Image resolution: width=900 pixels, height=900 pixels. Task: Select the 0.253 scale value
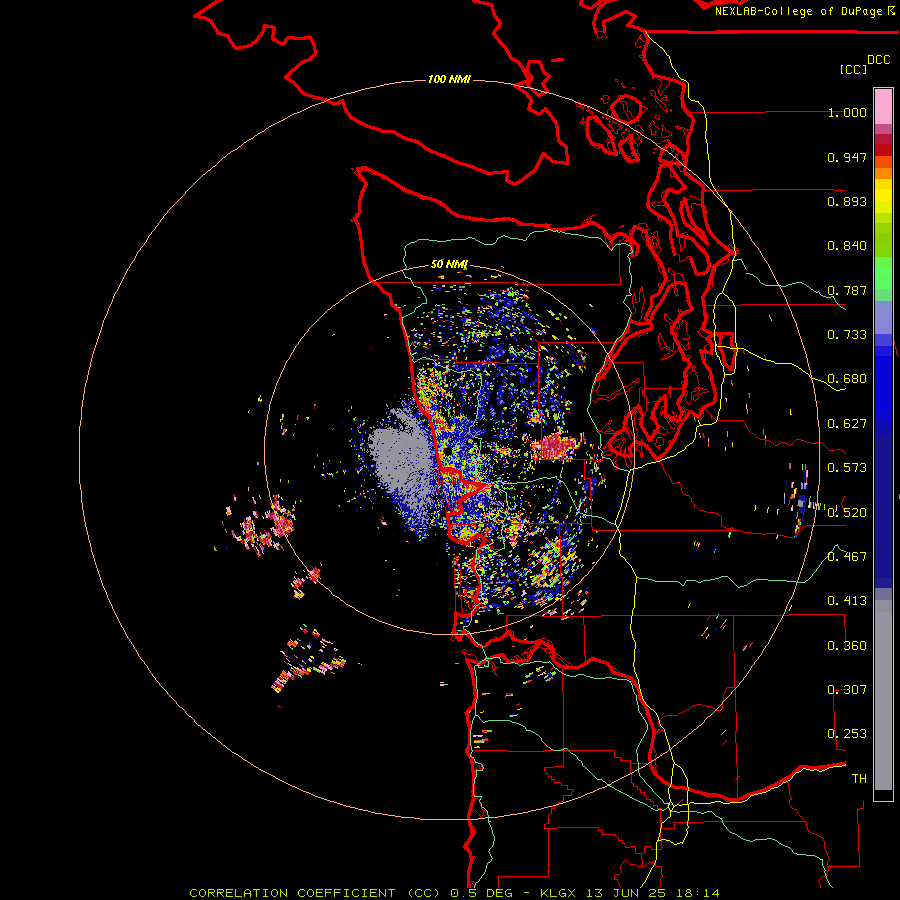[x=847, y=734]
